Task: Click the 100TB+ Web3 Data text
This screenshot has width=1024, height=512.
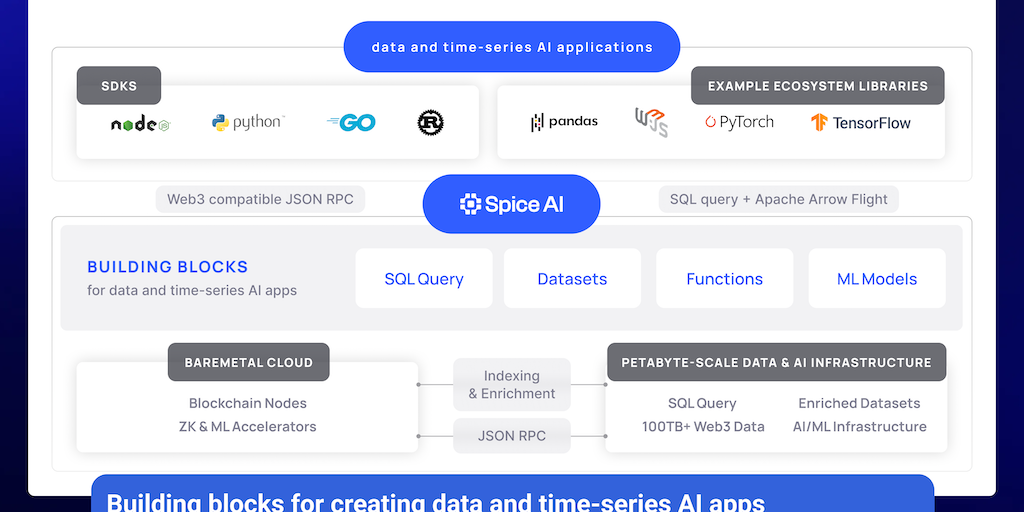Action: coord(703,426)
